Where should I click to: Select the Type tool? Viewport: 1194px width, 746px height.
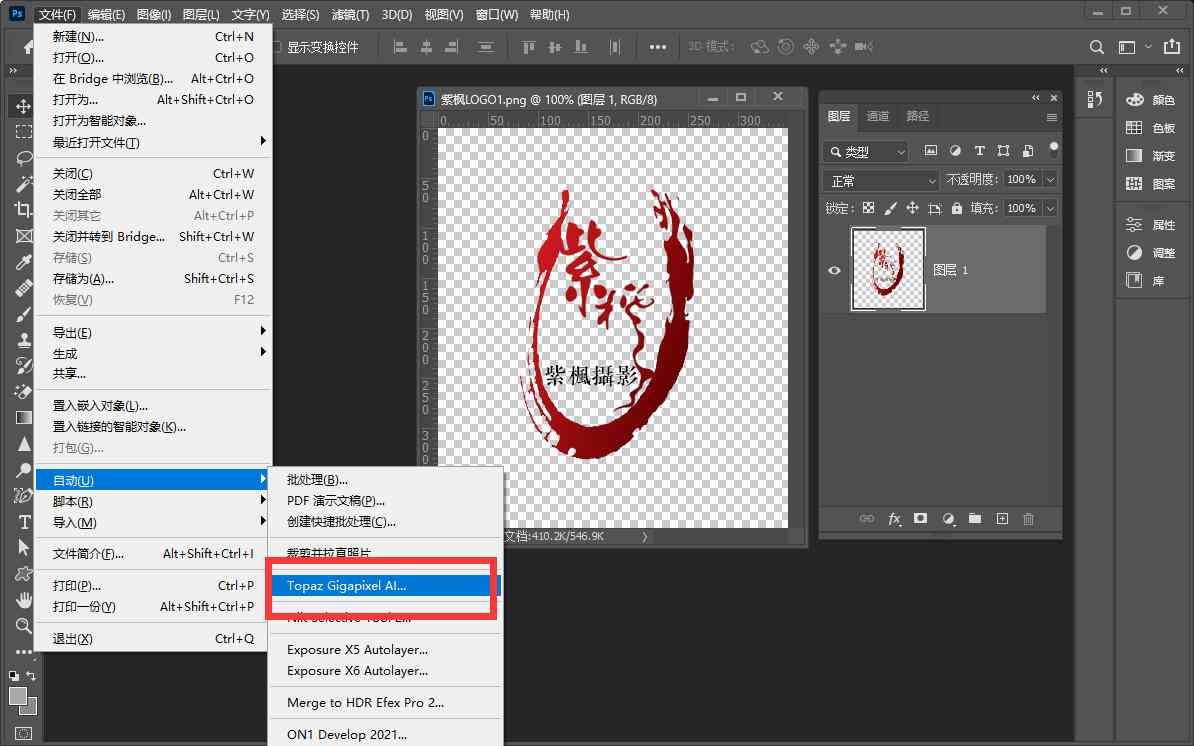(24, 521)
